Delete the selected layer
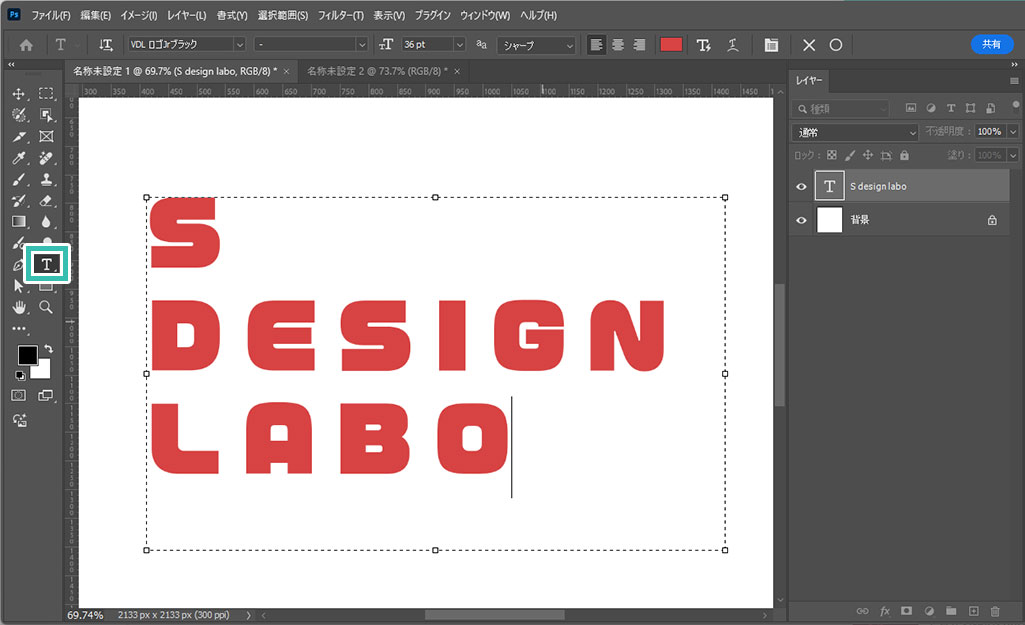1025x625 pixels. (995, 611)
